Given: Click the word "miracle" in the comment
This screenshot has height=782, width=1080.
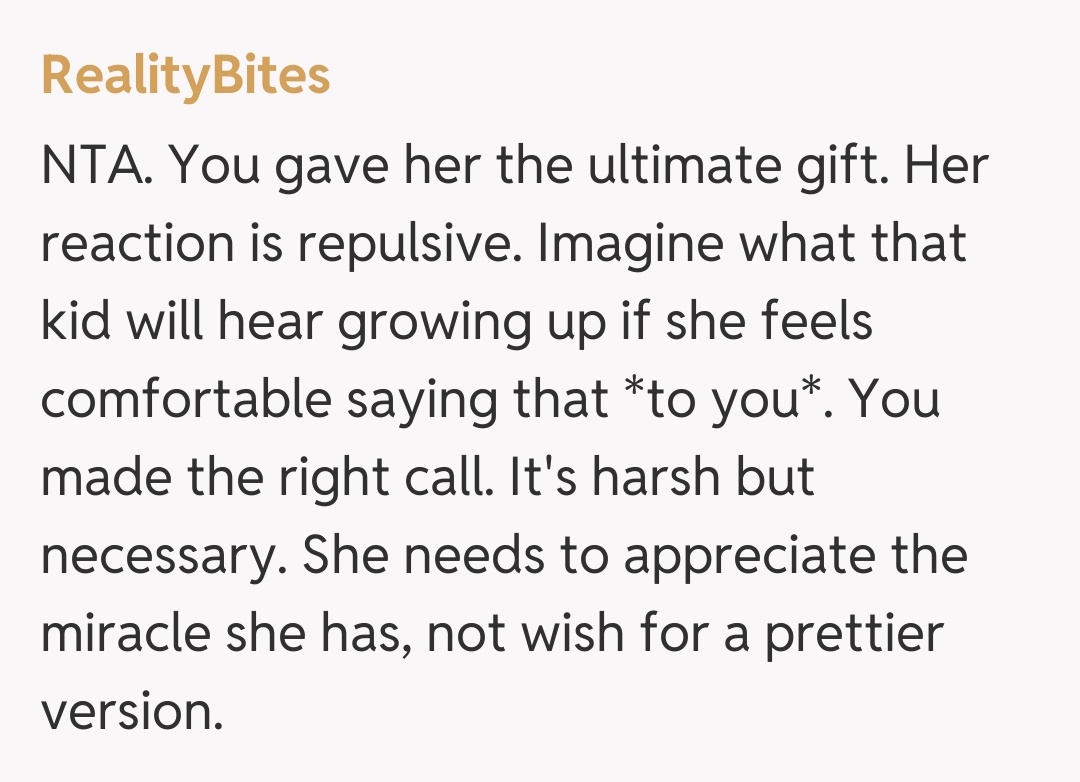Looking at the screenshot, I should click(128, 634).
